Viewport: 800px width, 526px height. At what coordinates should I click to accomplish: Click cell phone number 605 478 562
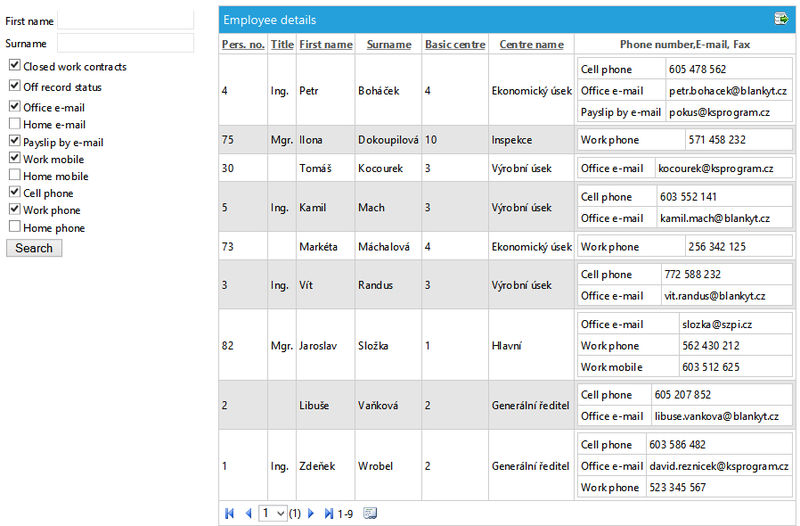pos(697,69)
